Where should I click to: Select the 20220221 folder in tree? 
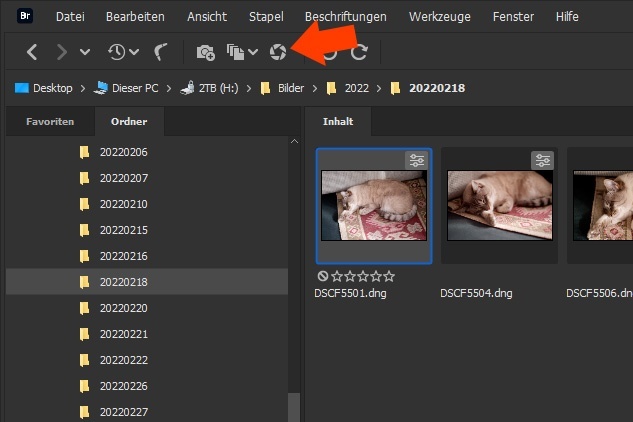click(123, 334)
